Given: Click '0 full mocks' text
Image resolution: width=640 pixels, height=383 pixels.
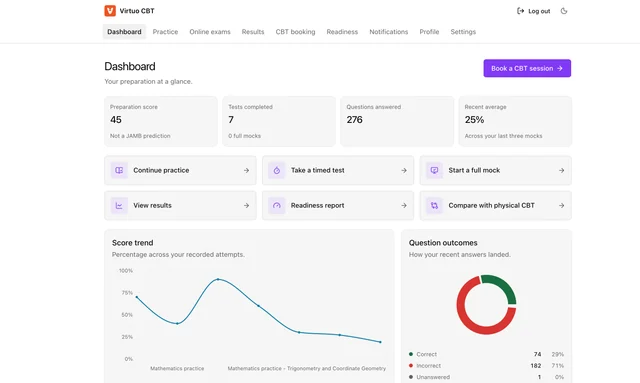Looking at the screenshot, I should (244, 136).
